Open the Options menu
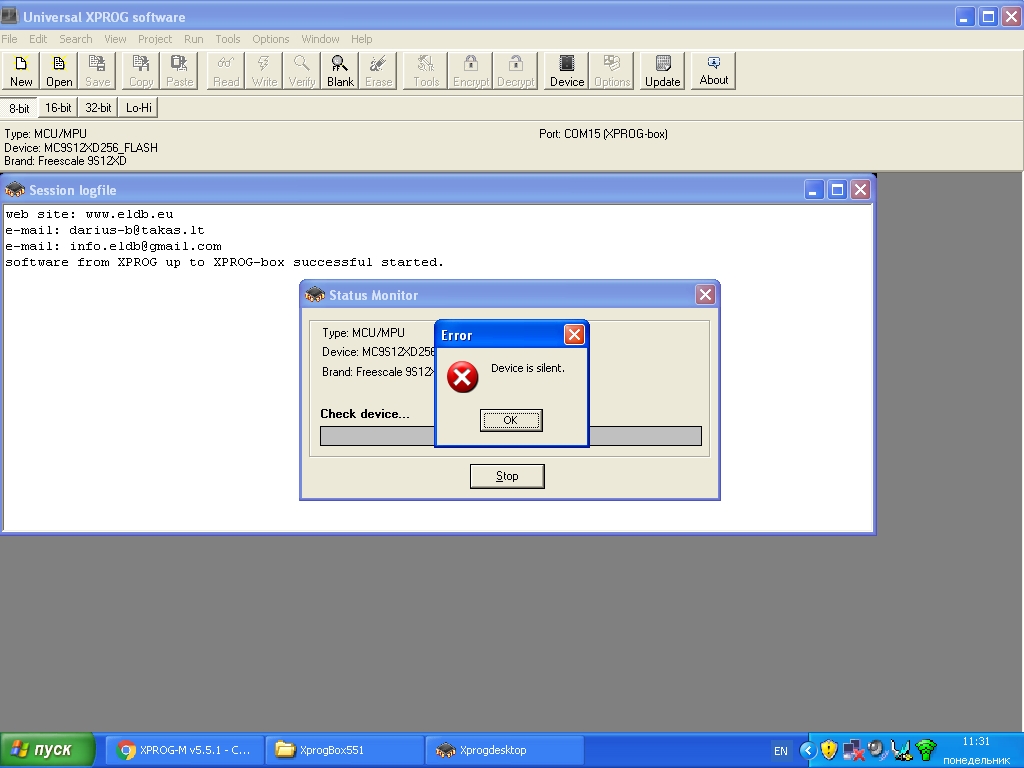Image resolution: width=1024 pixels, height=768 pixels. 270,39
